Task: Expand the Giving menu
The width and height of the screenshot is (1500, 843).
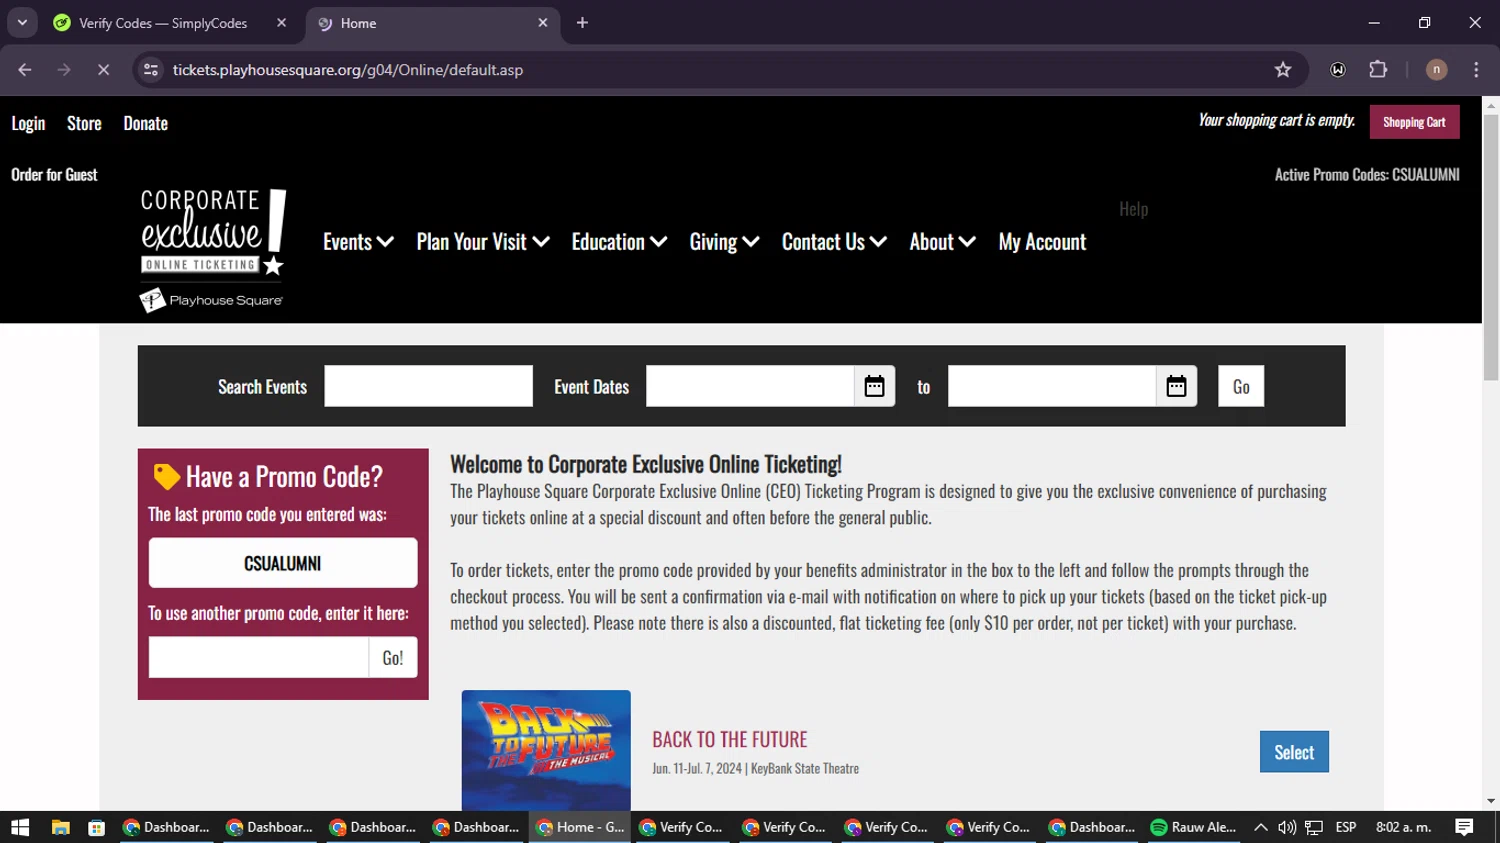Action: pyautogui.click(x=724, y=242)
